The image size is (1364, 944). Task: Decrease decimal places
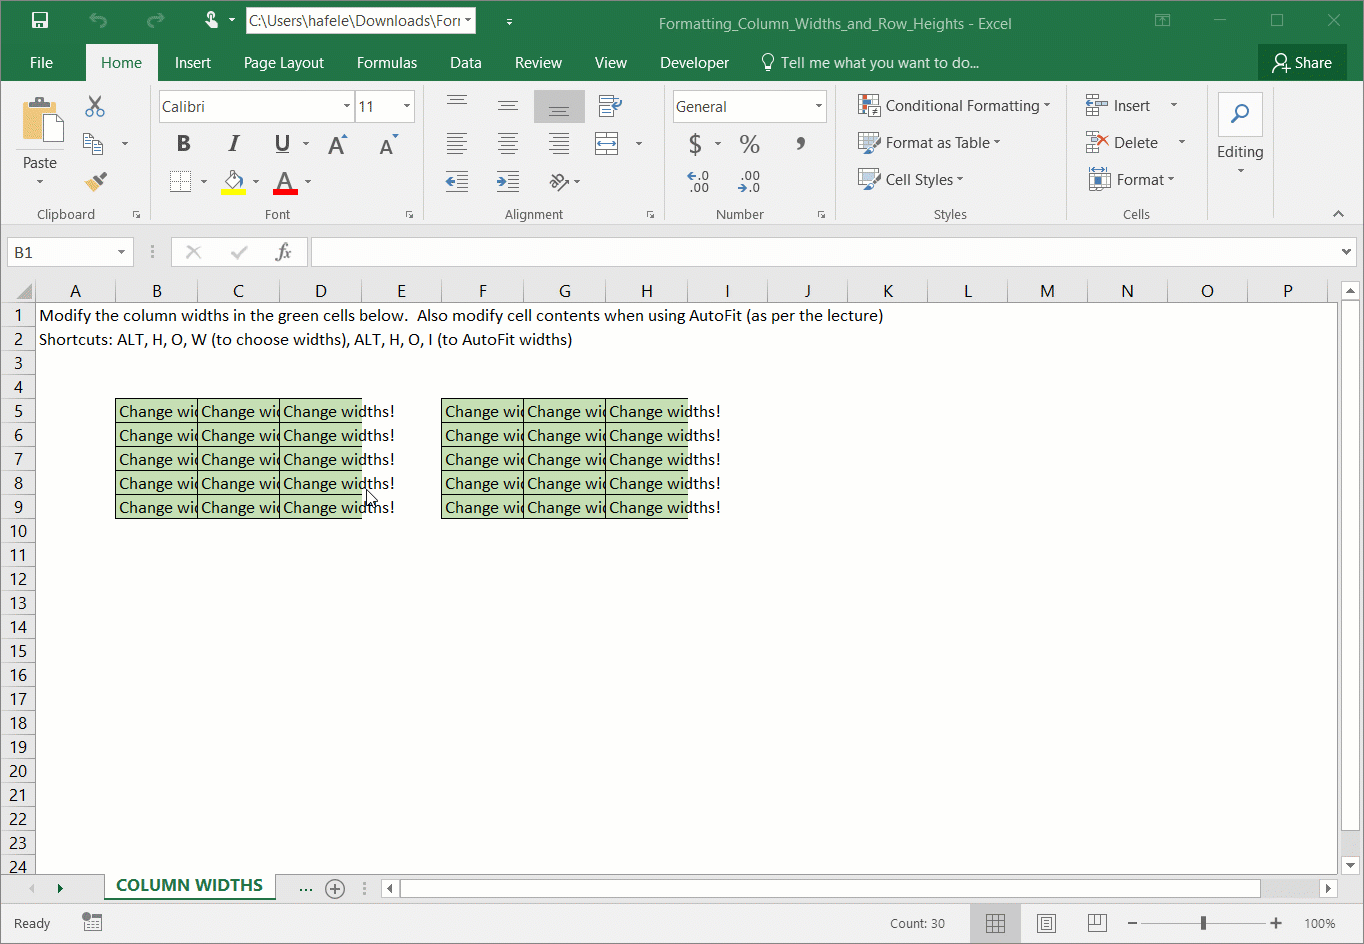click(x=749, y=181)
